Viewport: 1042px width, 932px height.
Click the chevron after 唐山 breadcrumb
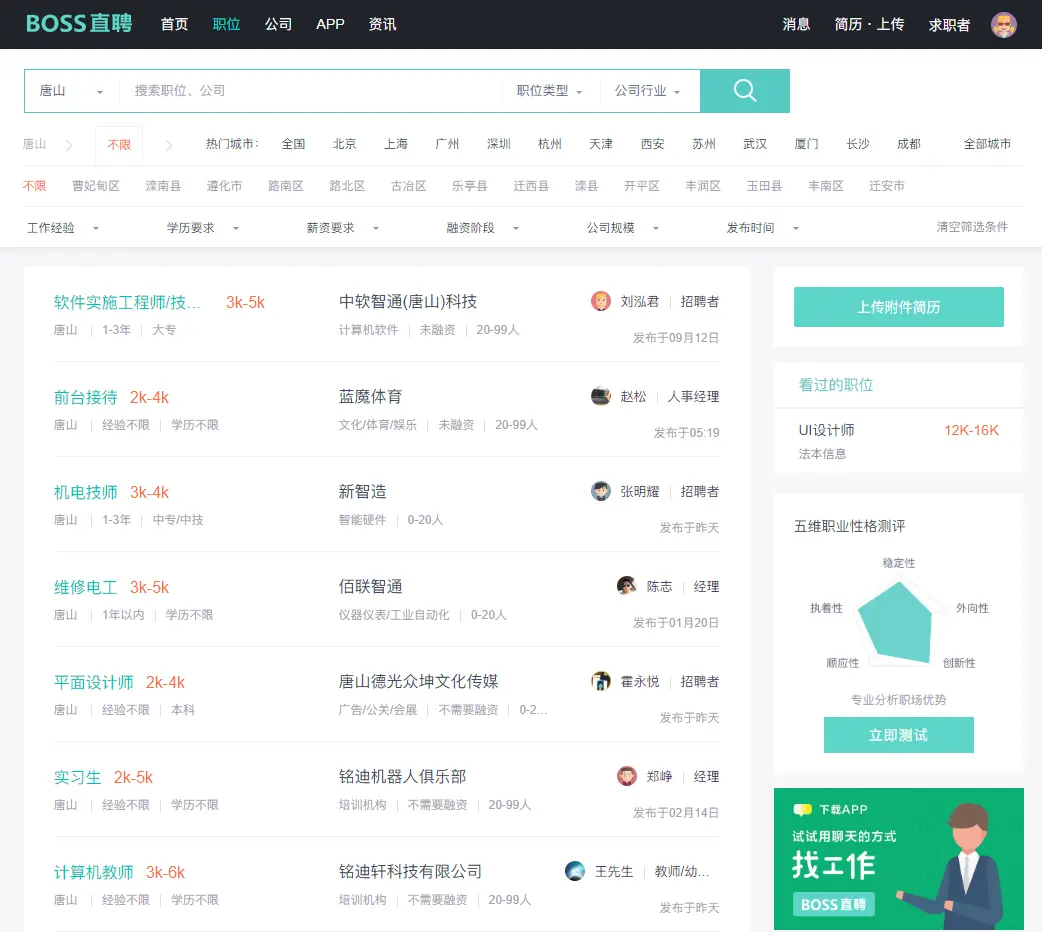pyautogui.click(x=68, y=145)
